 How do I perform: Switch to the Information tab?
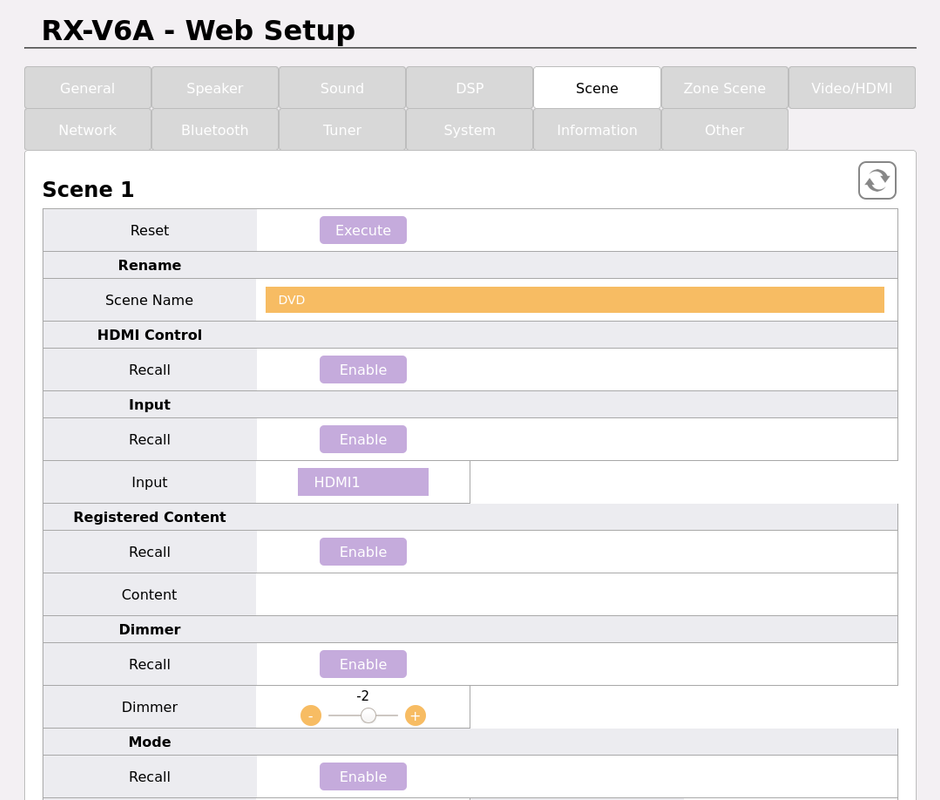click(597, 130)
